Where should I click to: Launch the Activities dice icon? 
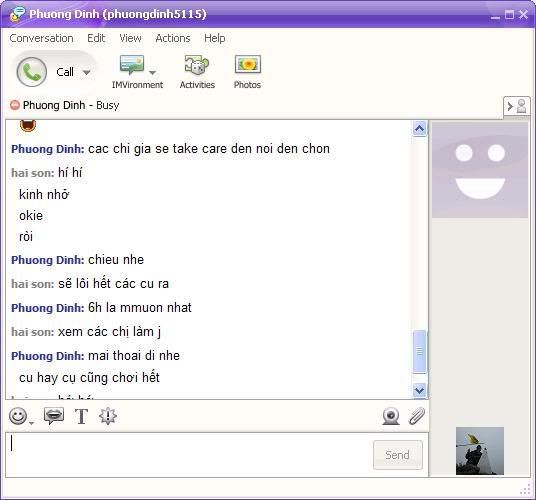[x=197, y=65]
